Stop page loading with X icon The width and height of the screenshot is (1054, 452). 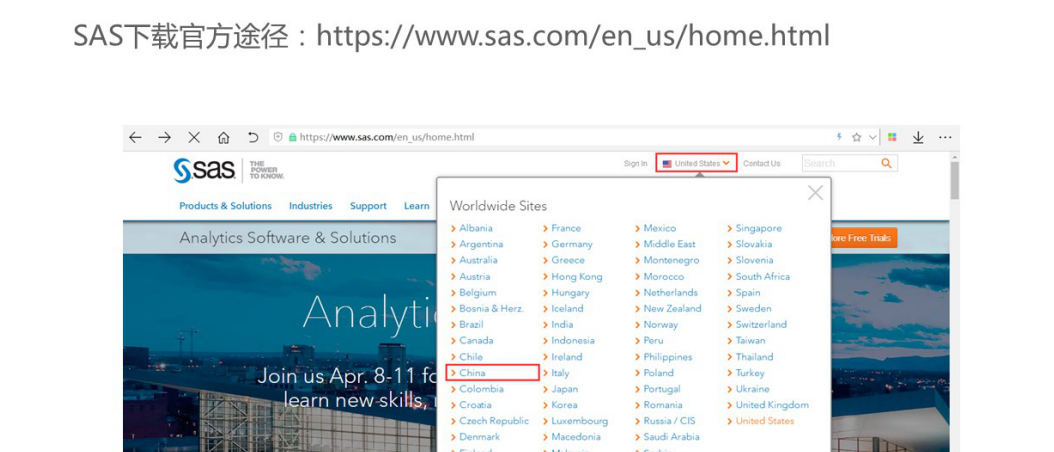[x=194, y=138]
